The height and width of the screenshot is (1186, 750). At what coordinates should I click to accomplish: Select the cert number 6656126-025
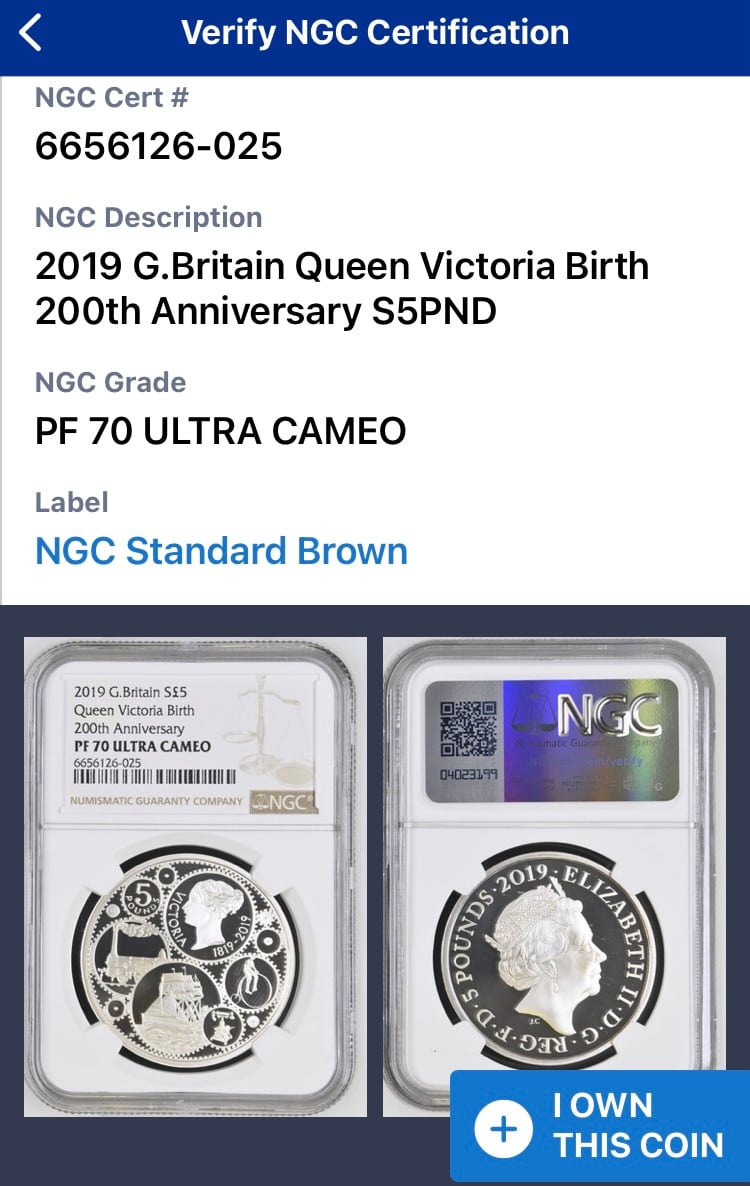(159, 145)
